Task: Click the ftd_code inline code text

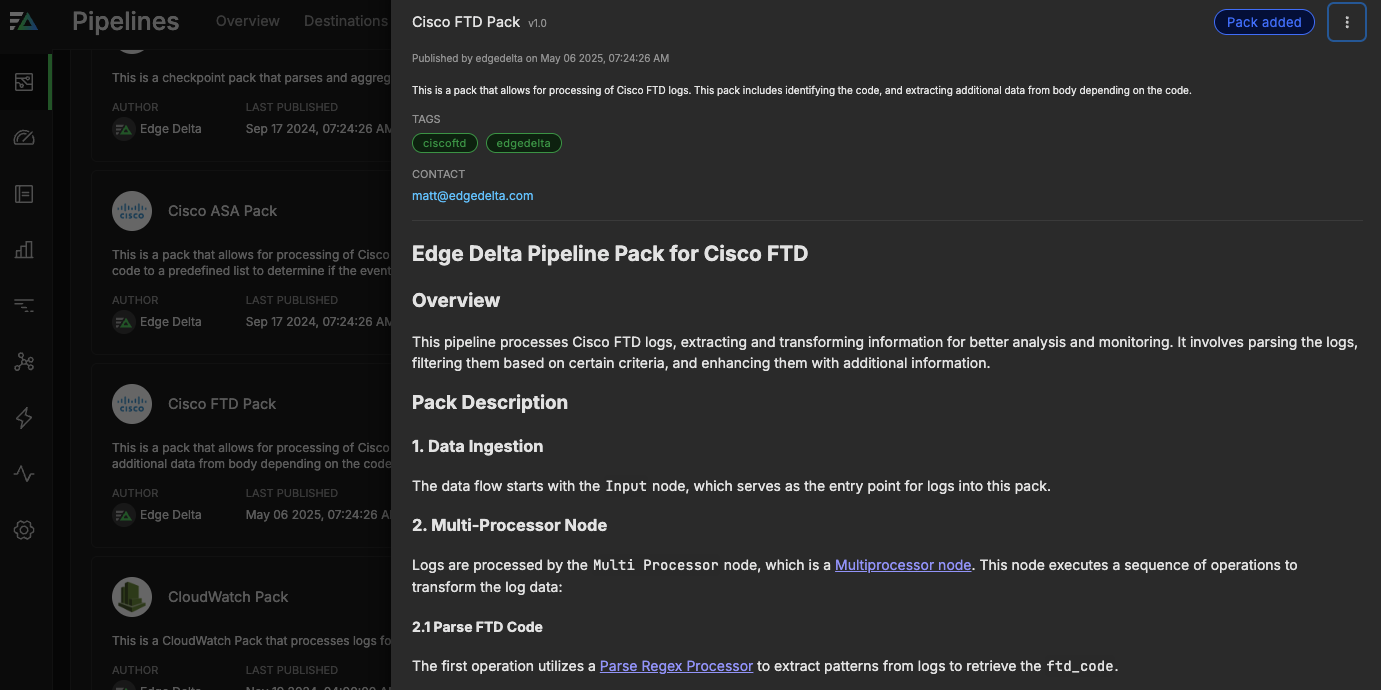Action: point(1081,666)
